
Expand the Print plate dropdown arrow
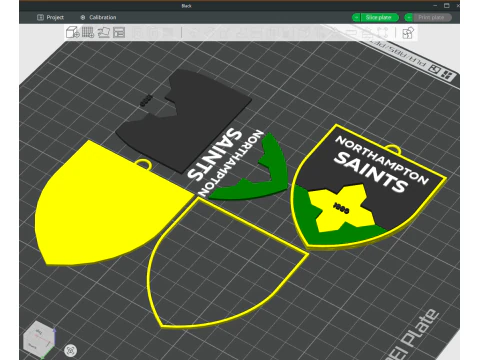pyautogui.click(x=409, y=17)
